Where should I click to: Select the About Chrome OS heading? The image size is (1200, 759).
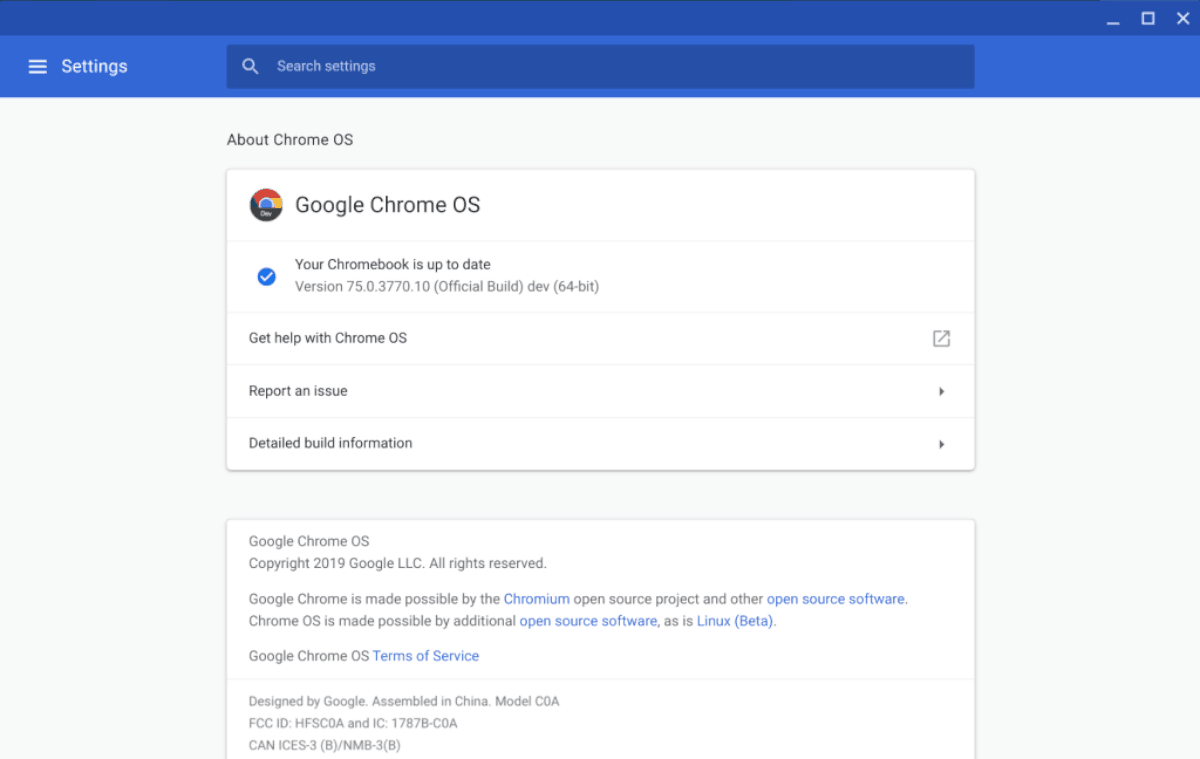pos(290,139)
